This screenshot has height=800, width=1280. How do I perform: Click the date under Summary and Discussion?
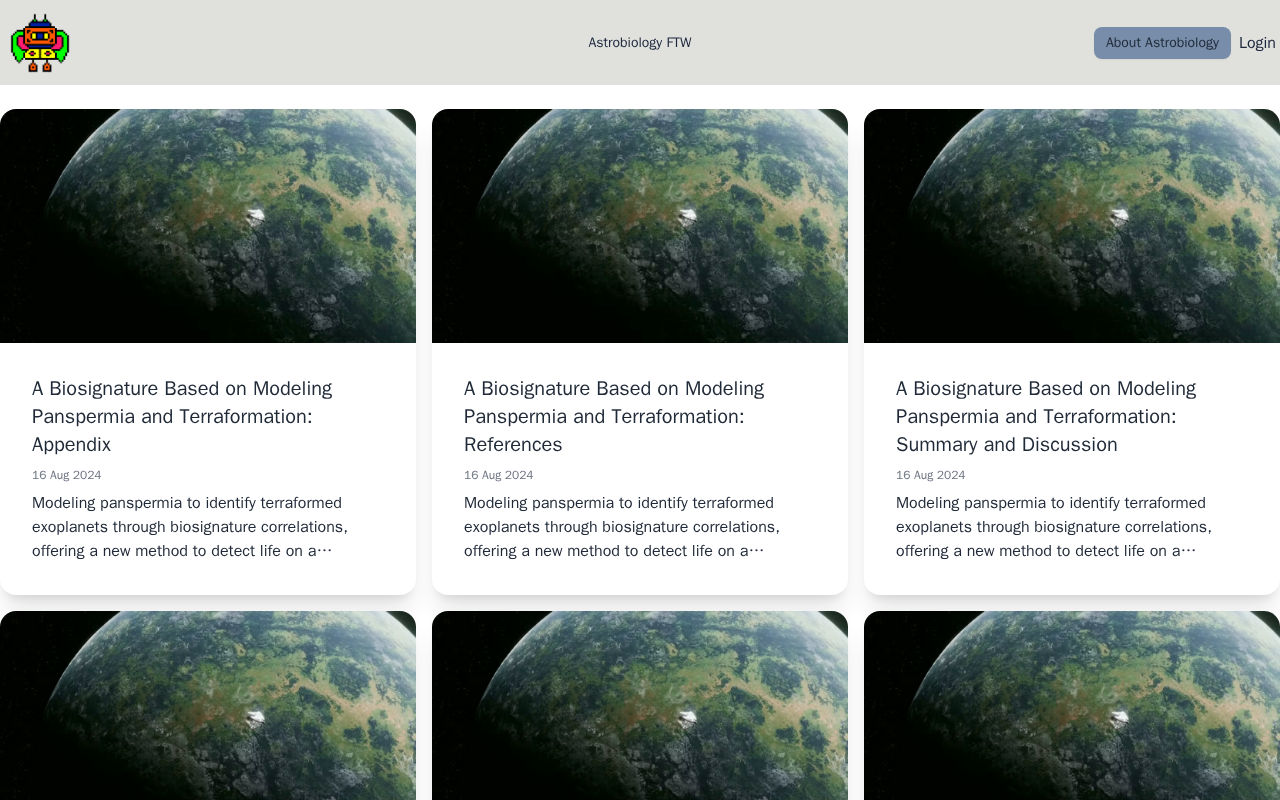[x=931, y=475]
